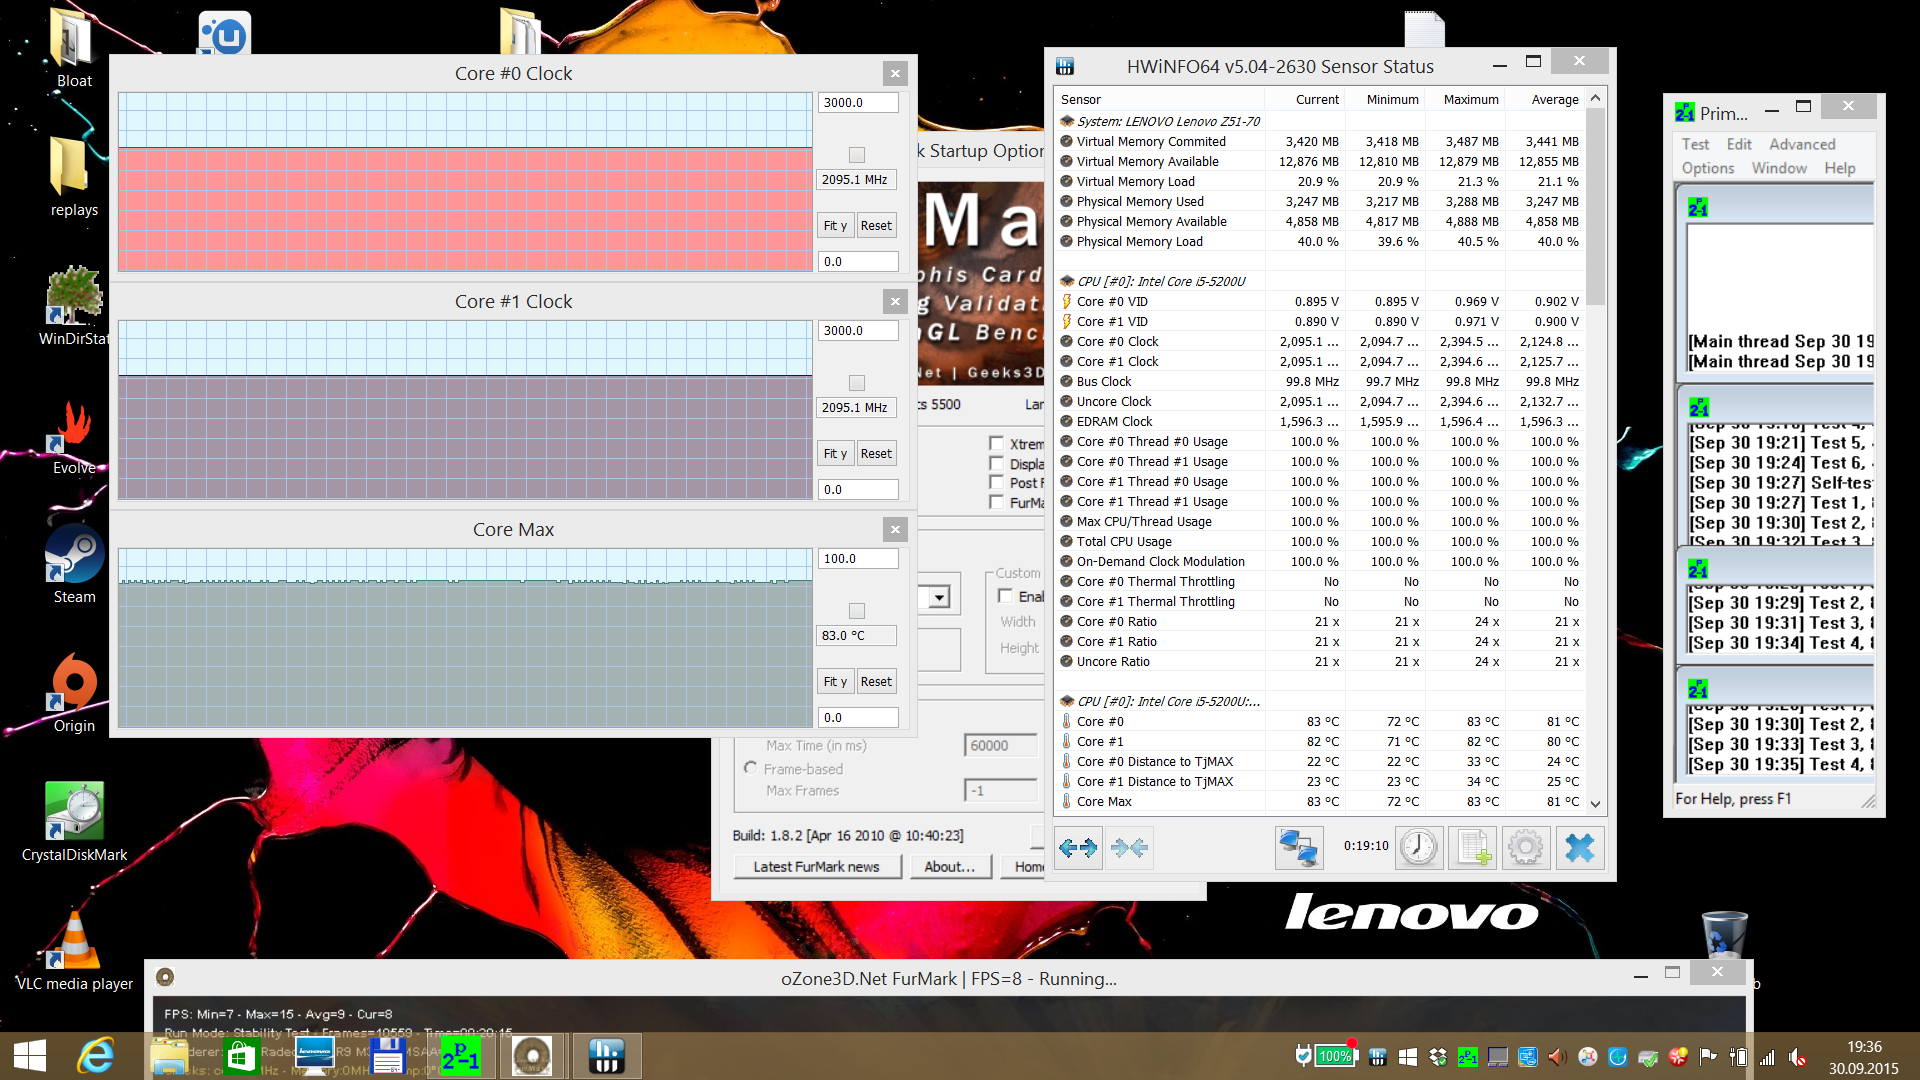Open Prime95 Test menu
This screenshot has width=1920, height=1080.
pos(1695,144)
